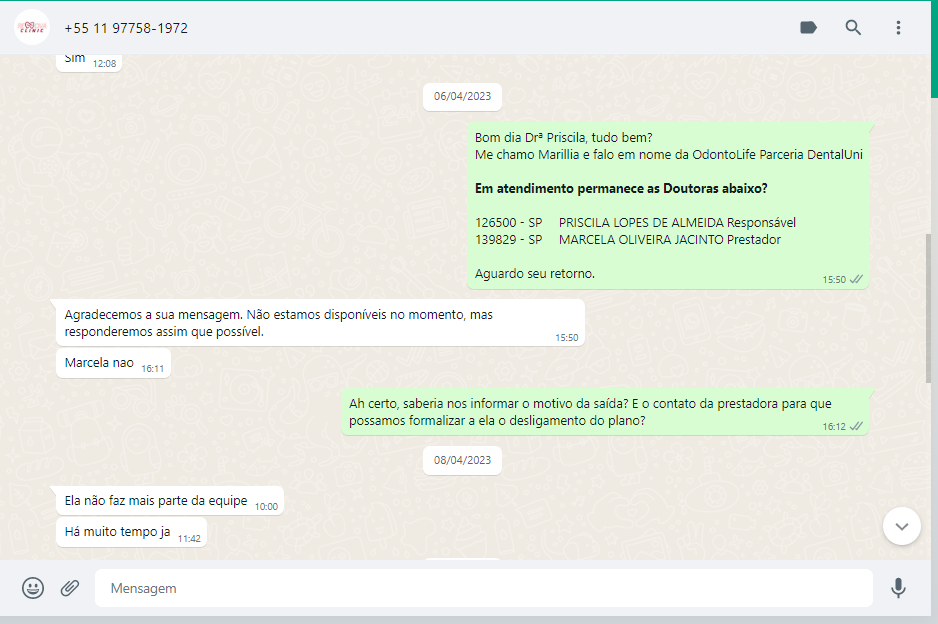Focus the Mensagem text field
Viewport: 938px width, 624px height.
(483, 588)
